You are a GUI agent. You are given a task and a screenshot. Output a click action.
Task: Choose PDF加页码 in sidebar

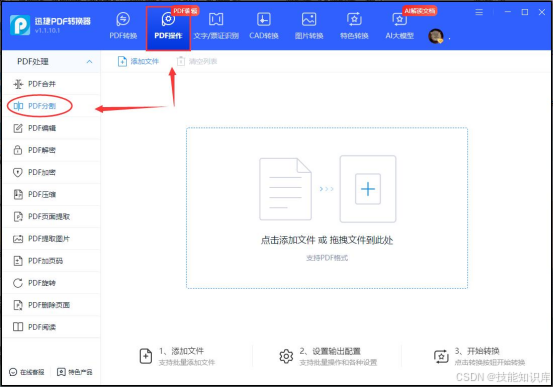tap(51, 261)
